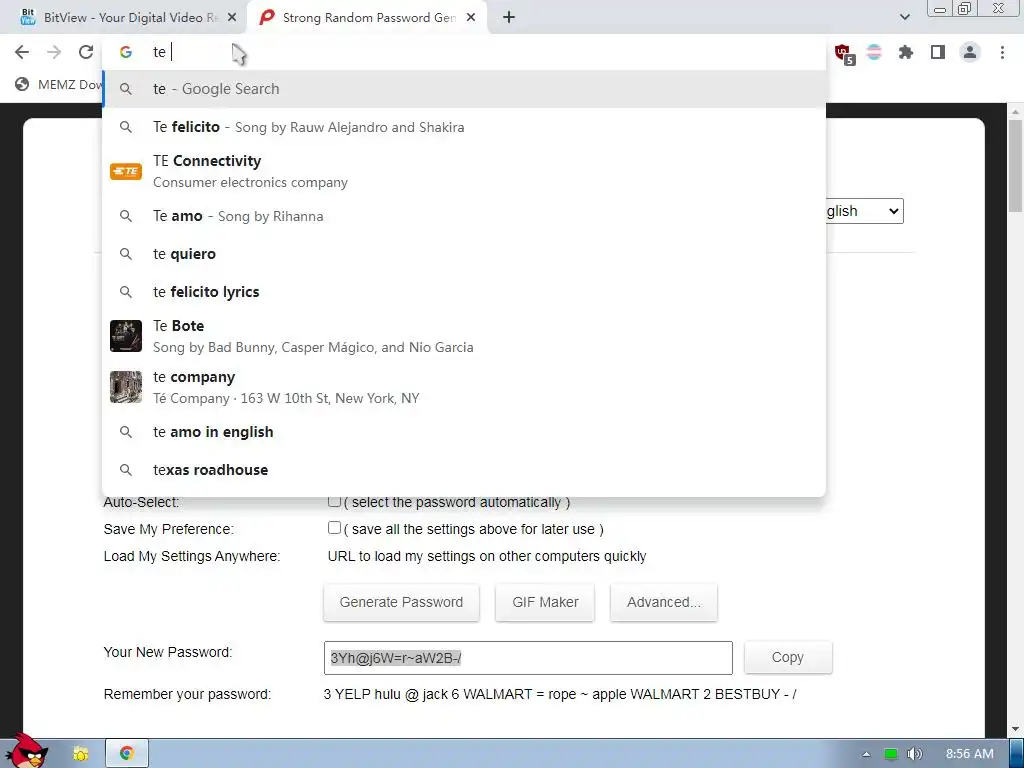Click the te company photo thumbnail
The image size is (1024, 768).
point(126,387)
